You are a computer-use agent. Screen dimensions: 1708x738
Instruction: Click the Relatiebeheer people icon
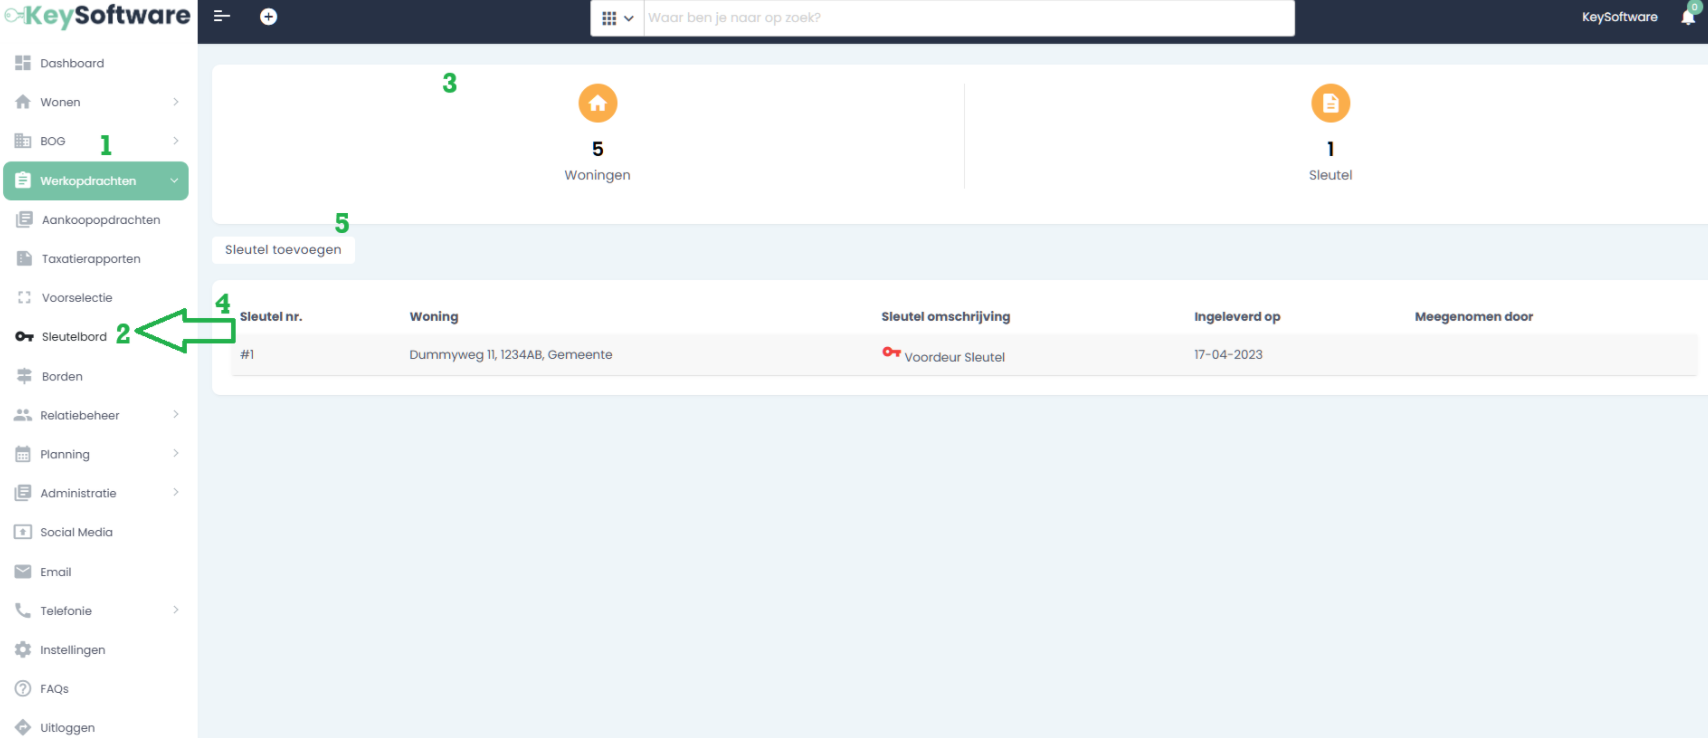pos(23,415)
